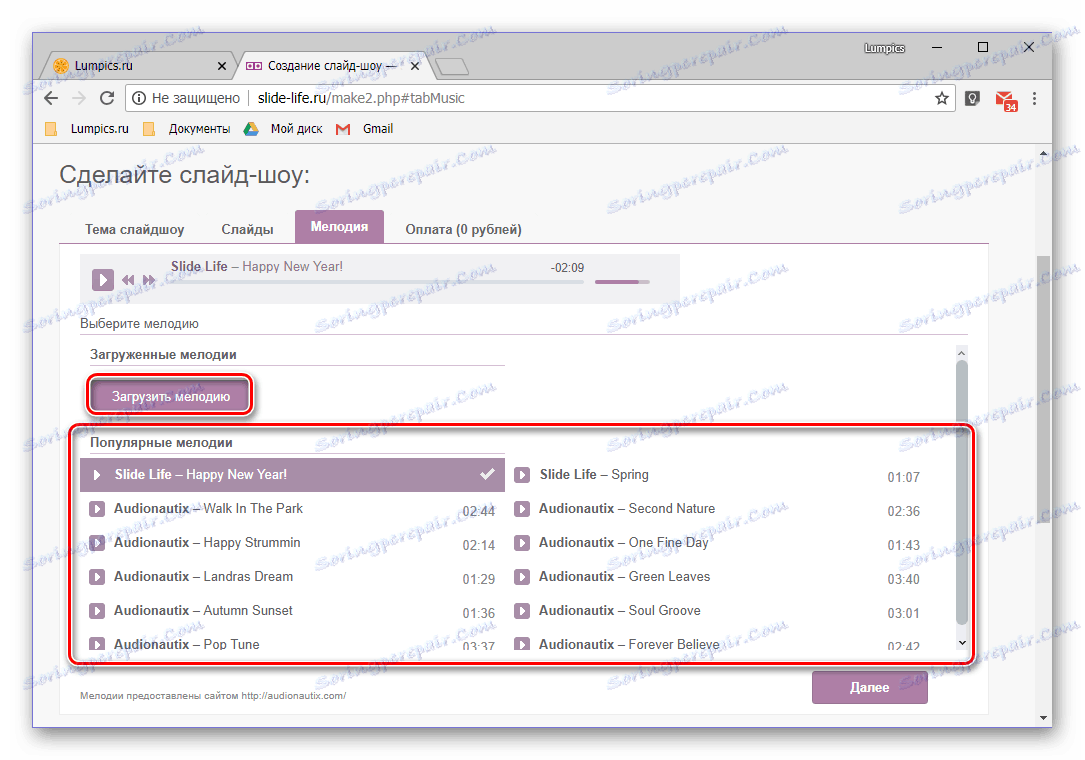Open the Lumpics.ru bookmark
This screenshot has width=1085, height=760.
[x=88, y=129]
